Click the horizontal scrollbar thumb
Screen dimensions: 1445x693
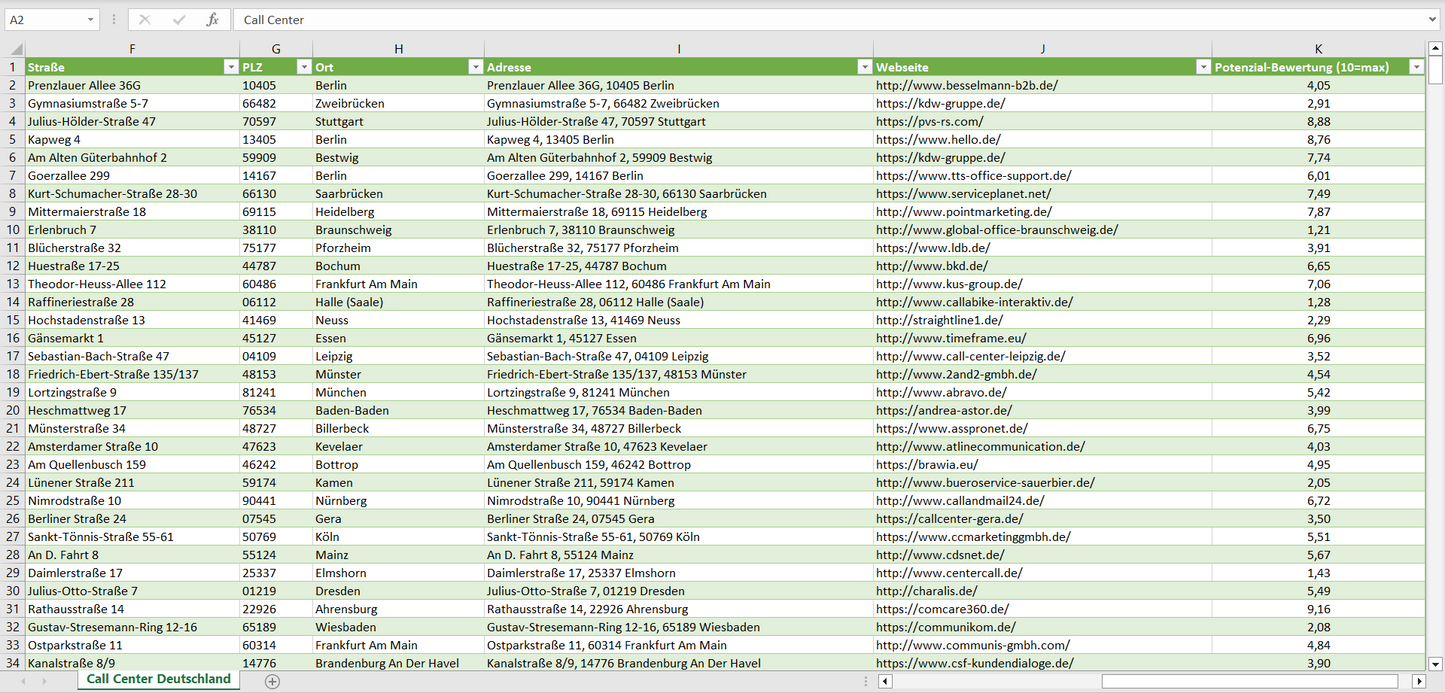click(x=1250, y=681)
